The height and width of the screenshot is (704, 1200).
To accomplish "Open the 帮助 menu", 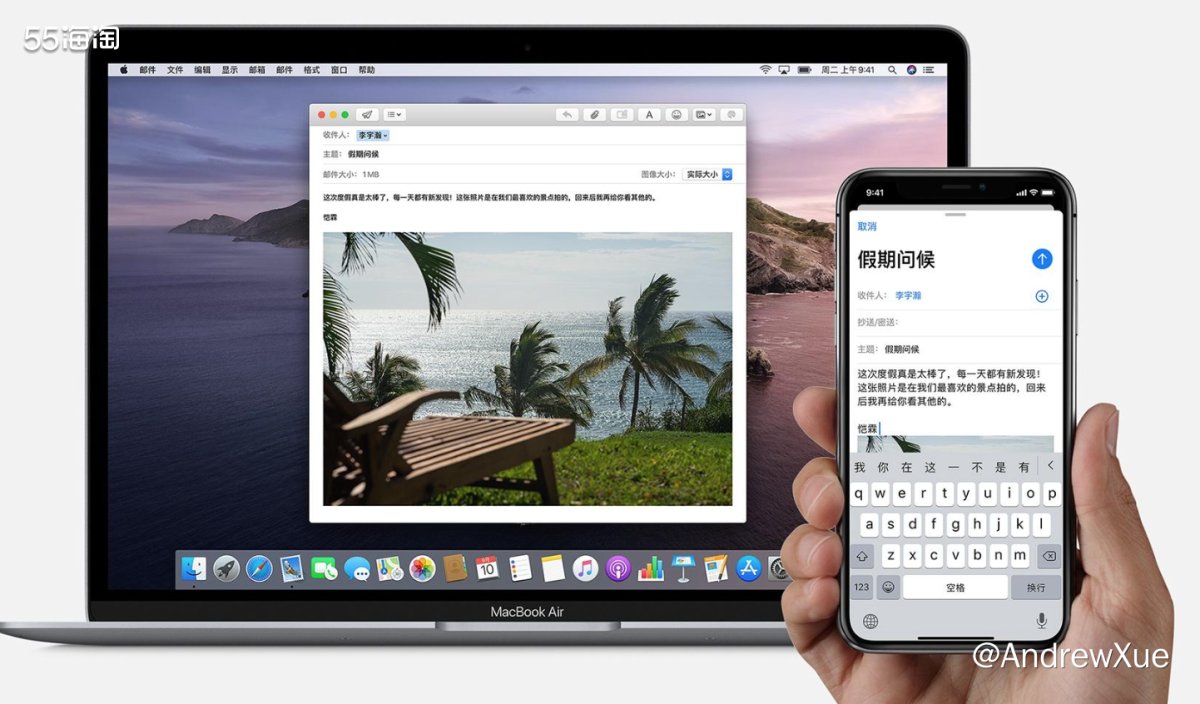I will pyautogui.click(x=367, y=70).
